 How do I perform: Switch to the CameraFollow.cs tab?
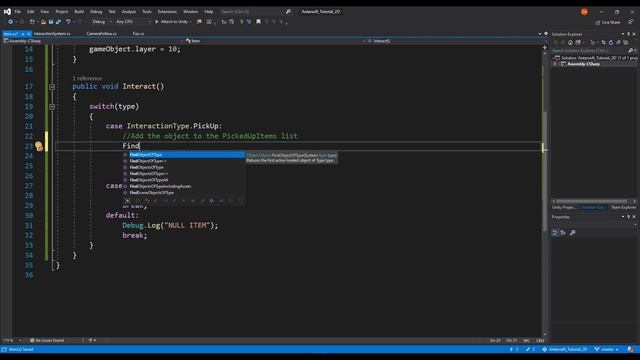coord(102,33)
